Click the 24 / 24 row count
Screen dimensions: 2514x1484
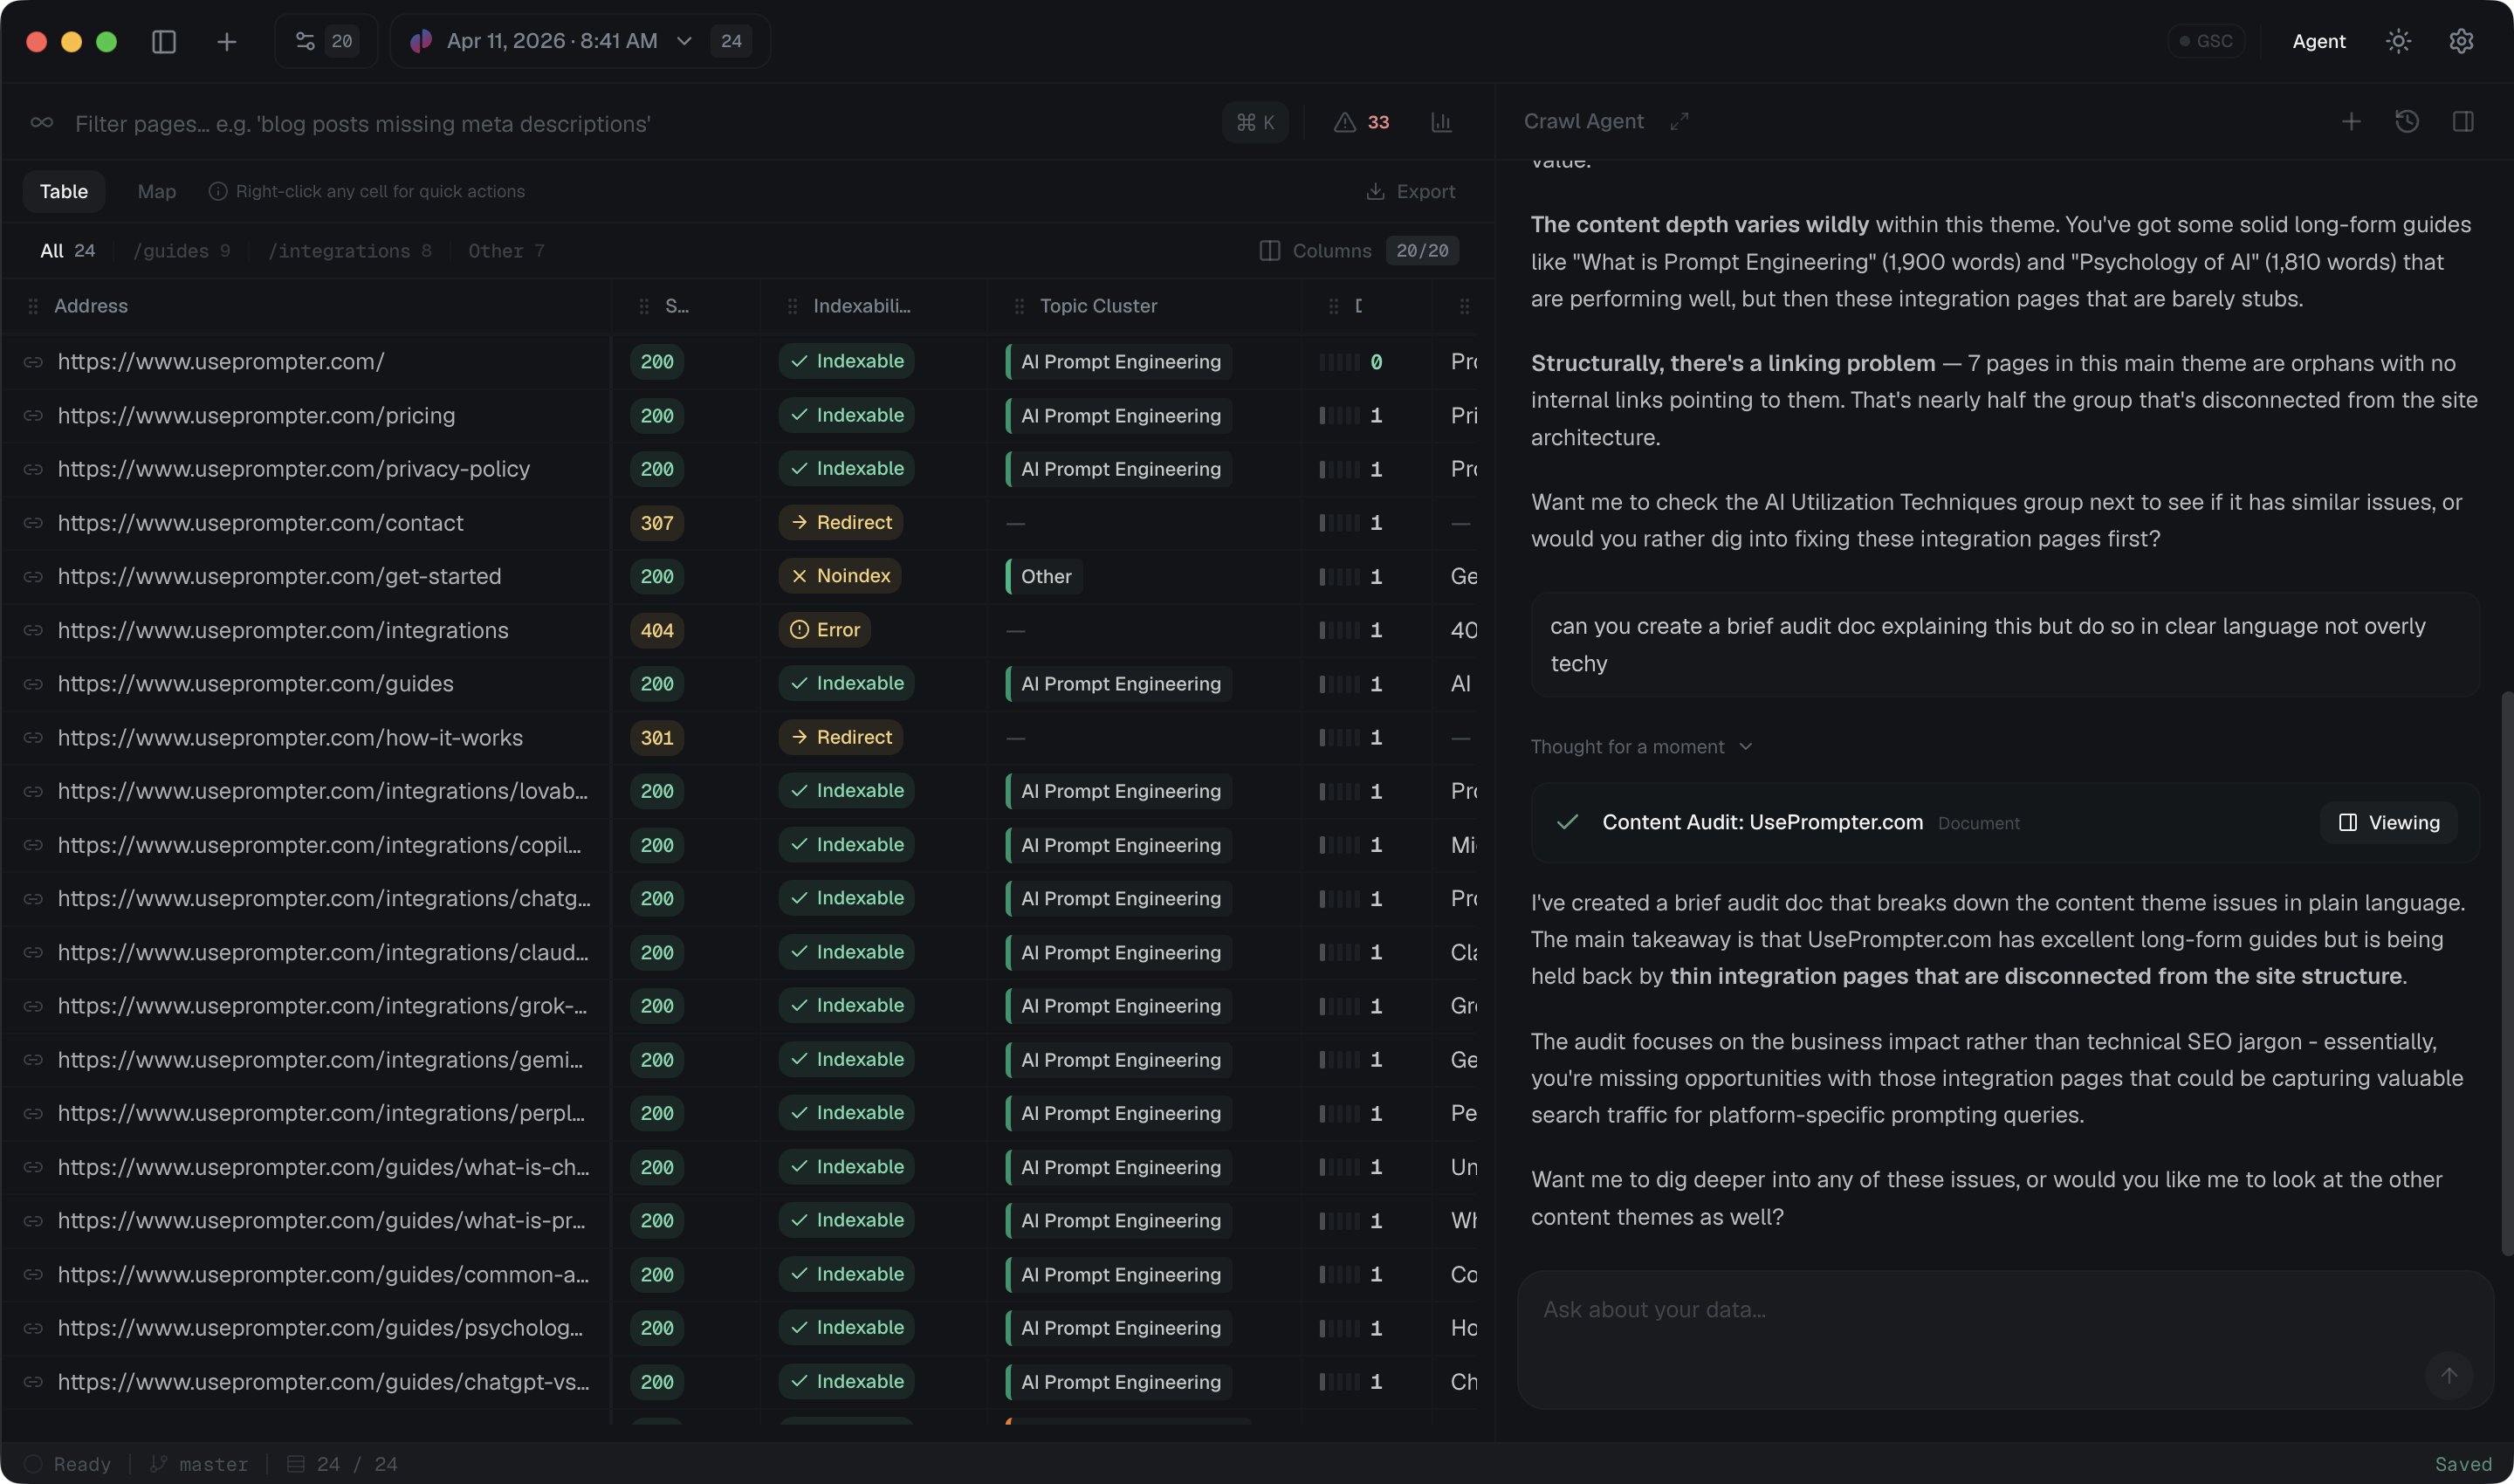(x=342, y=1464)
